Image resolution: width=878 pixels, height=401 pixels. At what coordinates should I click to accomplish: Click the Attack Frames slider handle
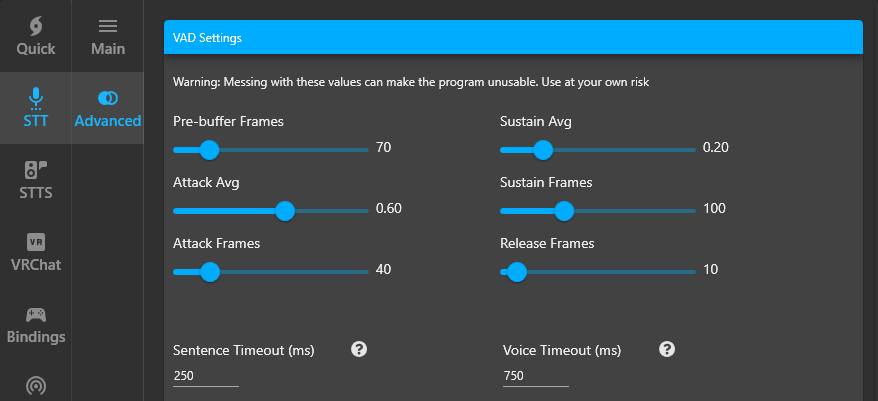click(211, 272)
